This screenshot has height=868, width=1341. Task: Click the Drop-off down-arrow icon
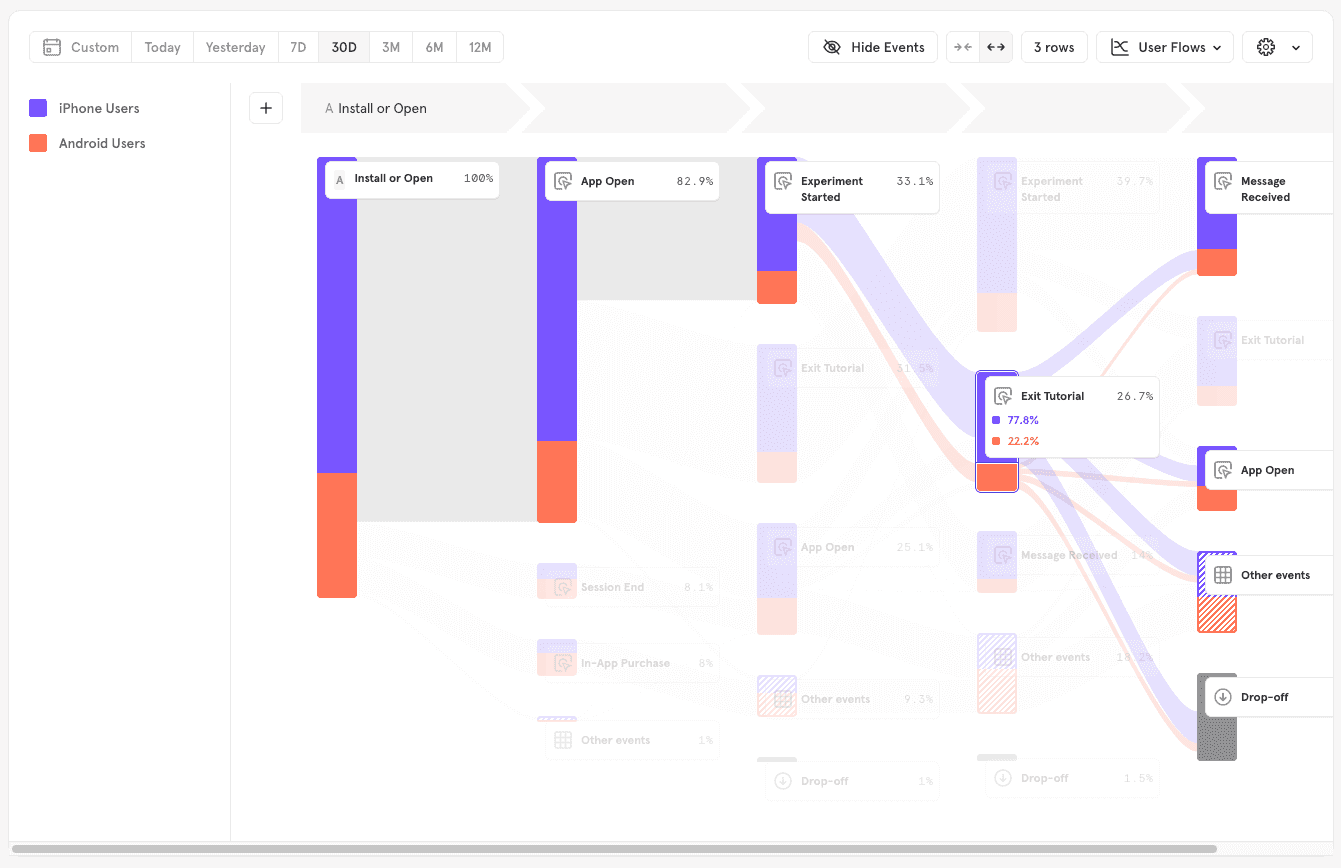click(1222, 697)
